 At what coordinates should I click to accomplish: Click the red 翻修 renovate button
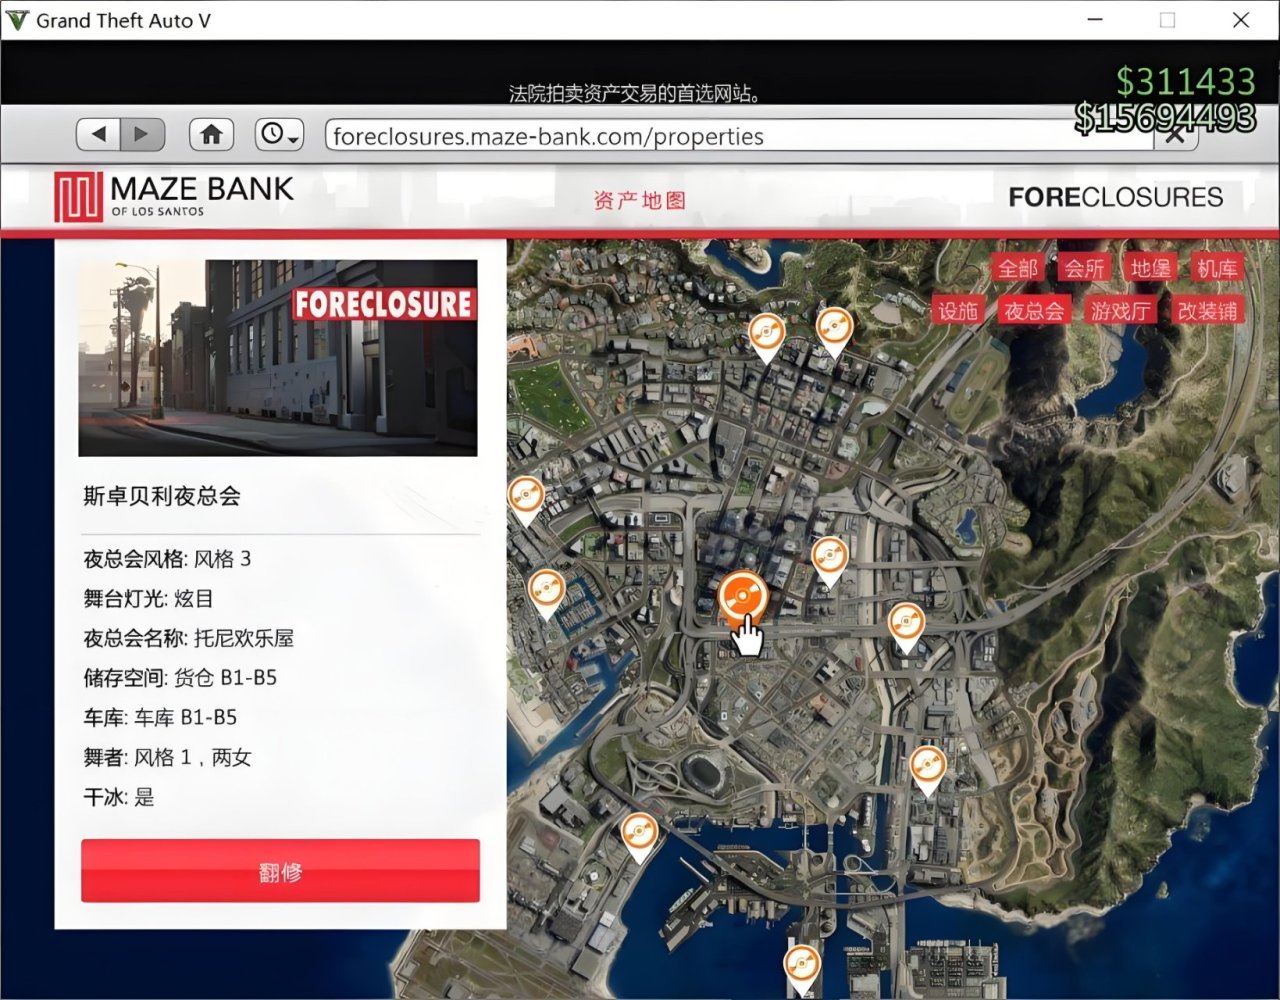tap(280, 871)
